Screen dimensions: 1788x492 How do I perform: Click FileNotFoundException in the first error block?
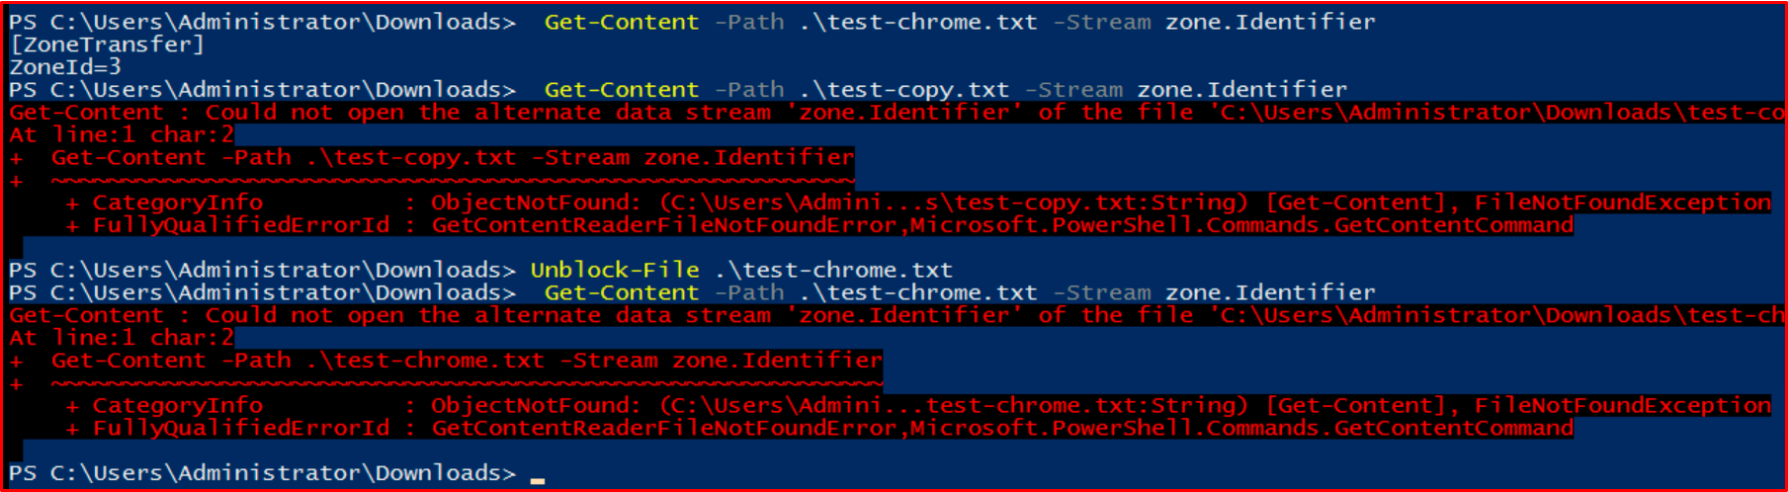(1622, 203)
